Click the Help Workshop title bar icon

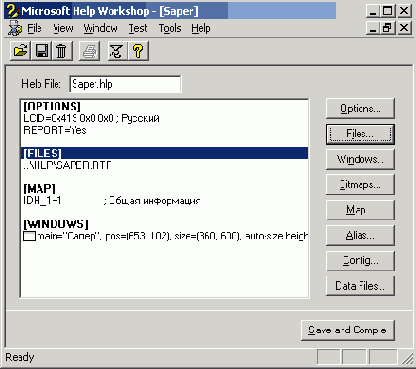point(13,11)
